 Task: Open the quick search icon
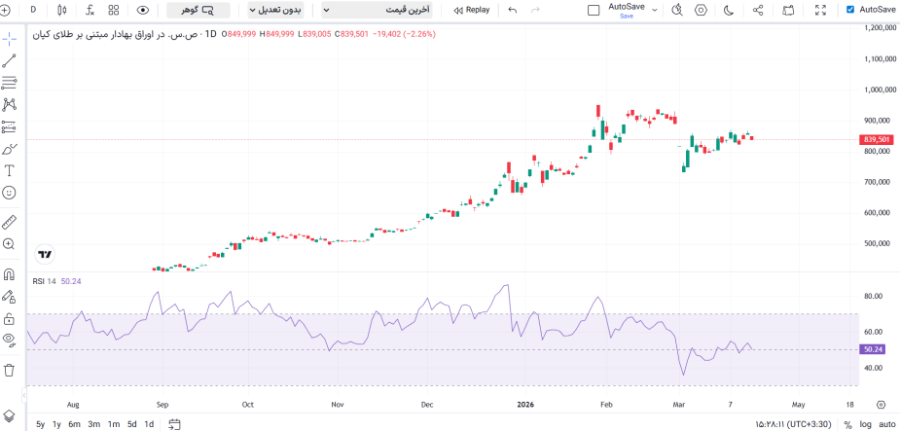tap(678, 10)
